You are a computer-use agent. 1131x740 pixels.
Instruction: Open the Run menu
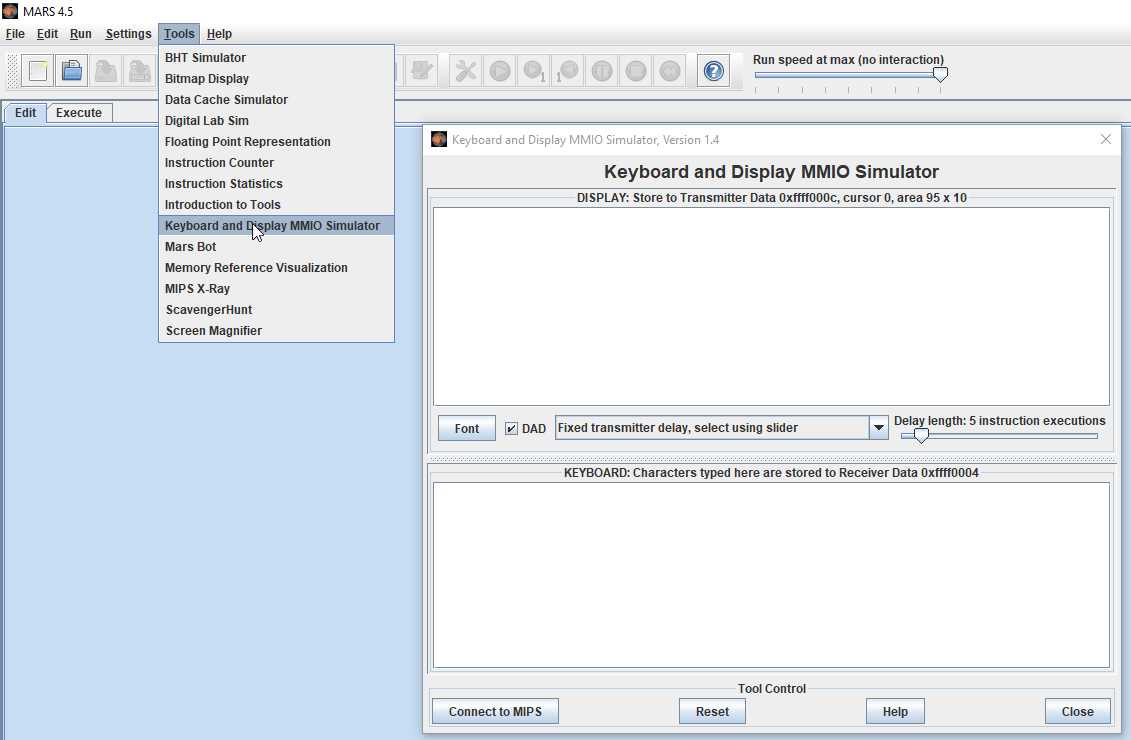81,34
